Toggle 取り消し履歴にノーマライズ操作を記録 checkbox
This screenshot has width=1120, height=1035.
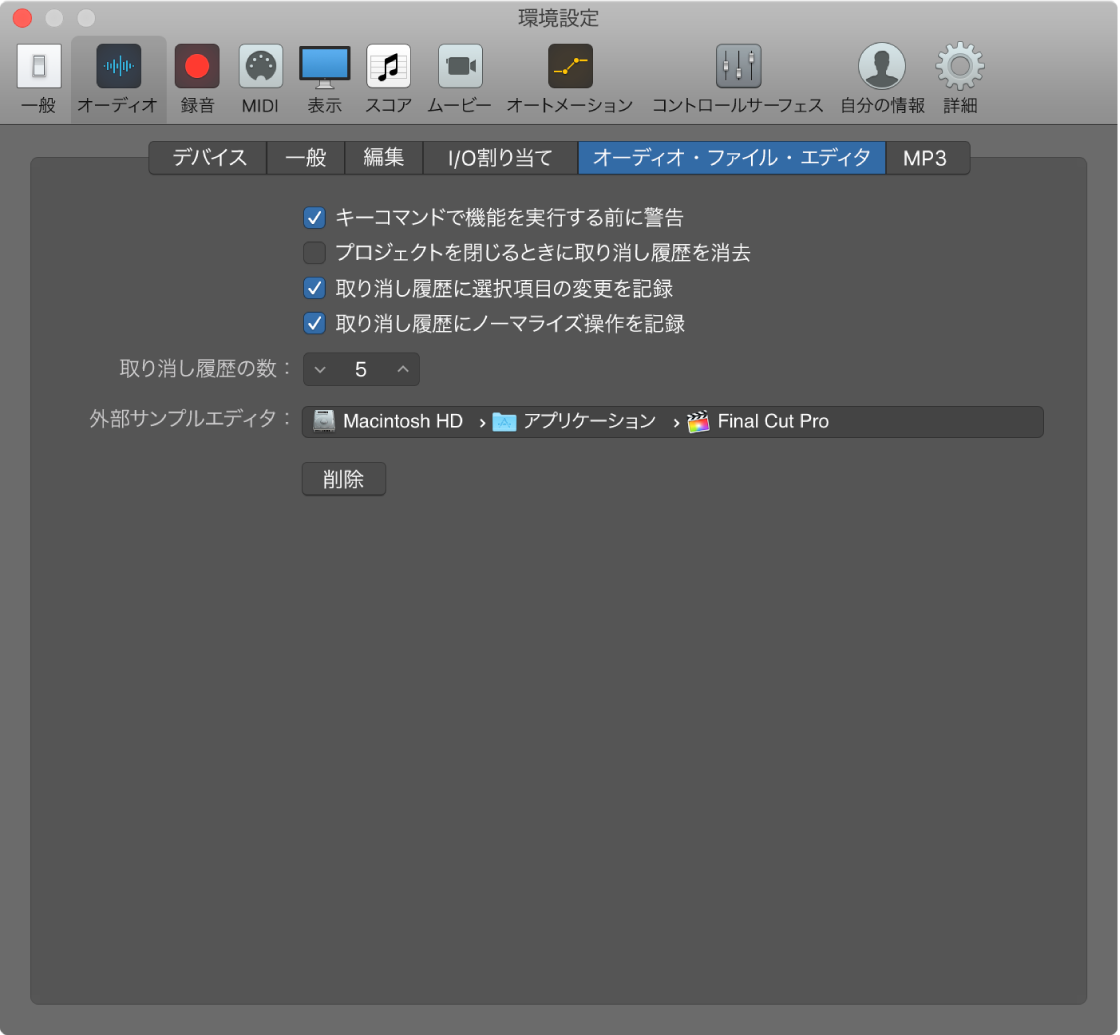coord(314,324)
